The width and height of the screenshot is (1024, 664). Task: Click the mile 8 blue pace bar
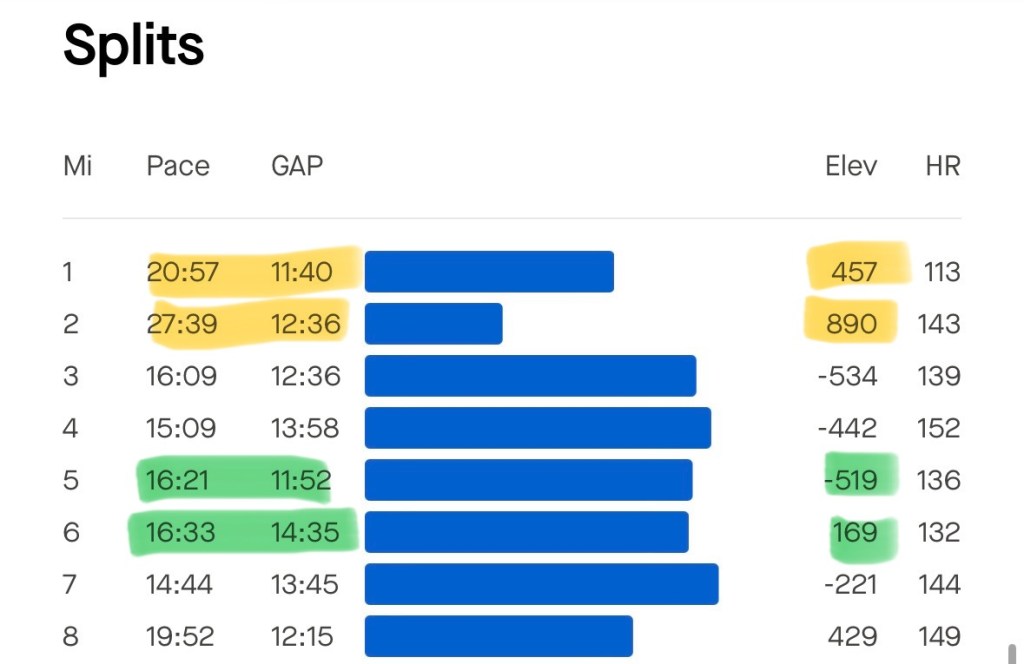click(x=498, y=636)
